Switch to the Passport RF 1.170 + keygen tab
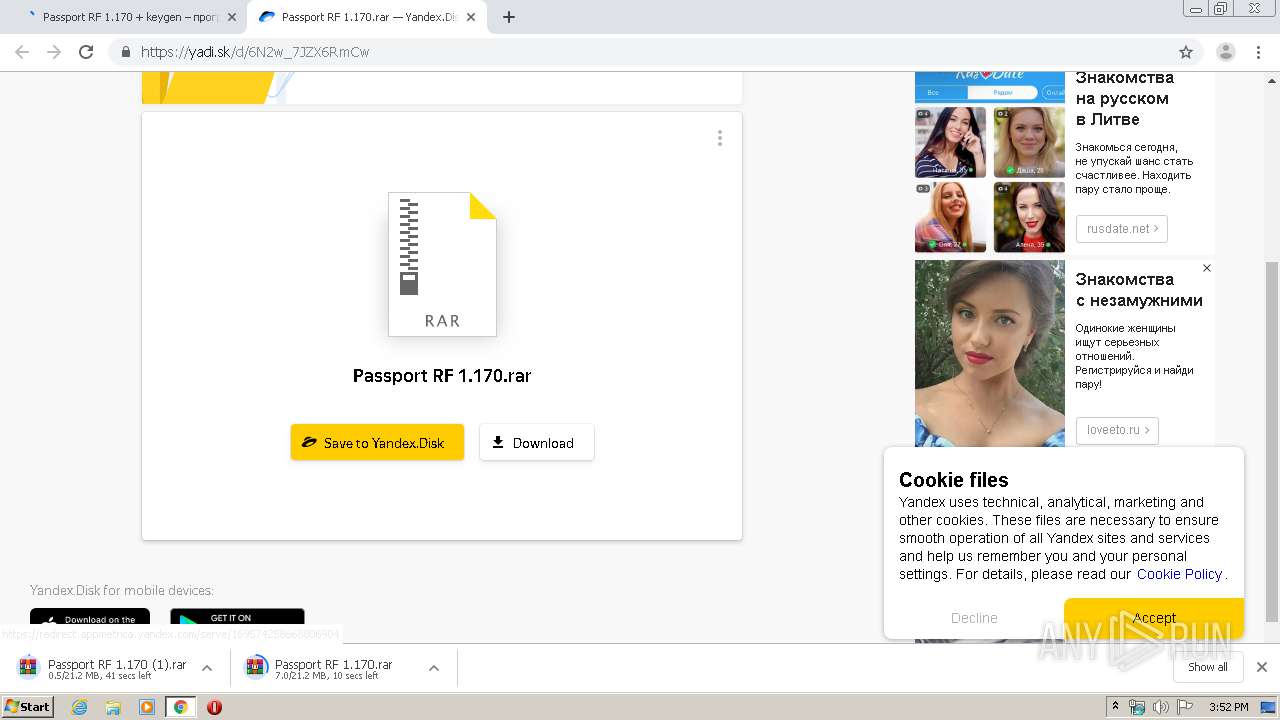This screenshot has width=1280, height=720. (x=130, y=17)
